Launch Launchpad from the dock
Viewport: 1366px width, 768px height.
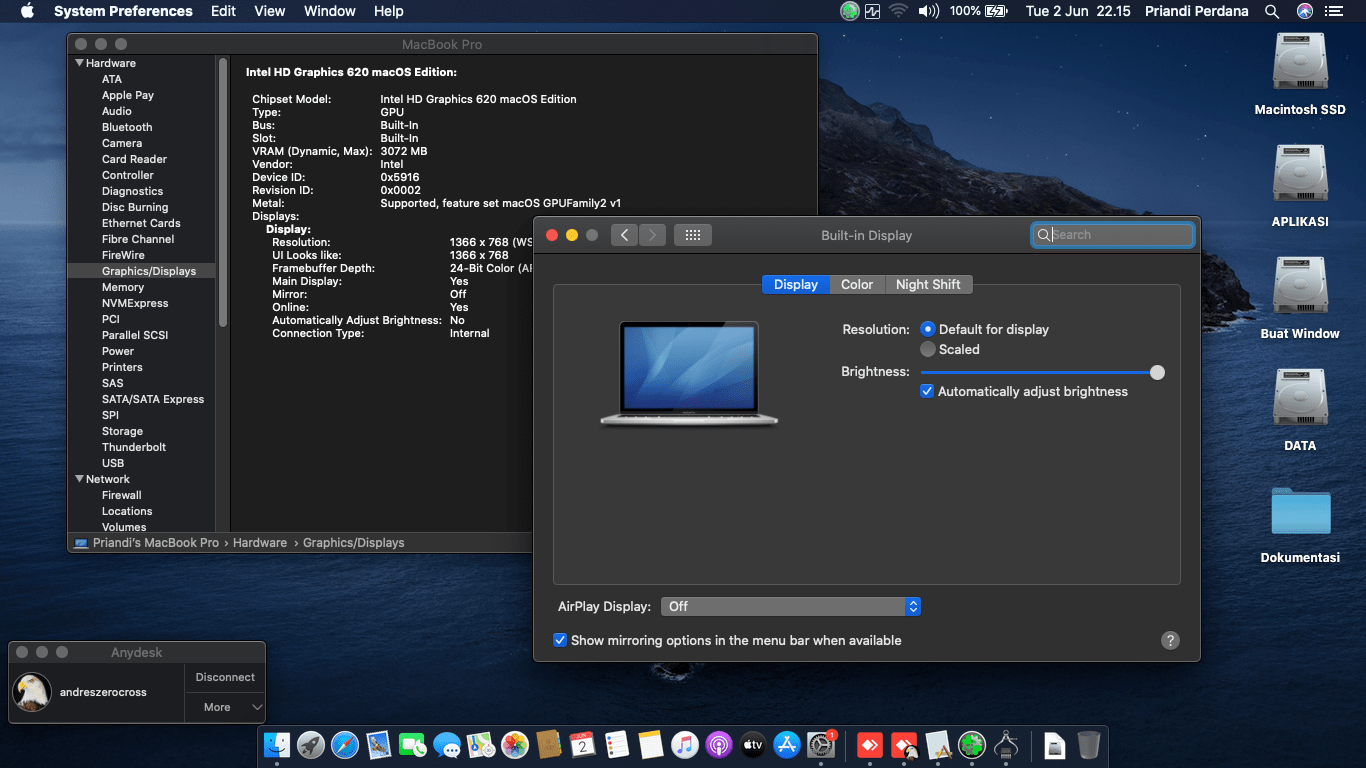point(310,745)
